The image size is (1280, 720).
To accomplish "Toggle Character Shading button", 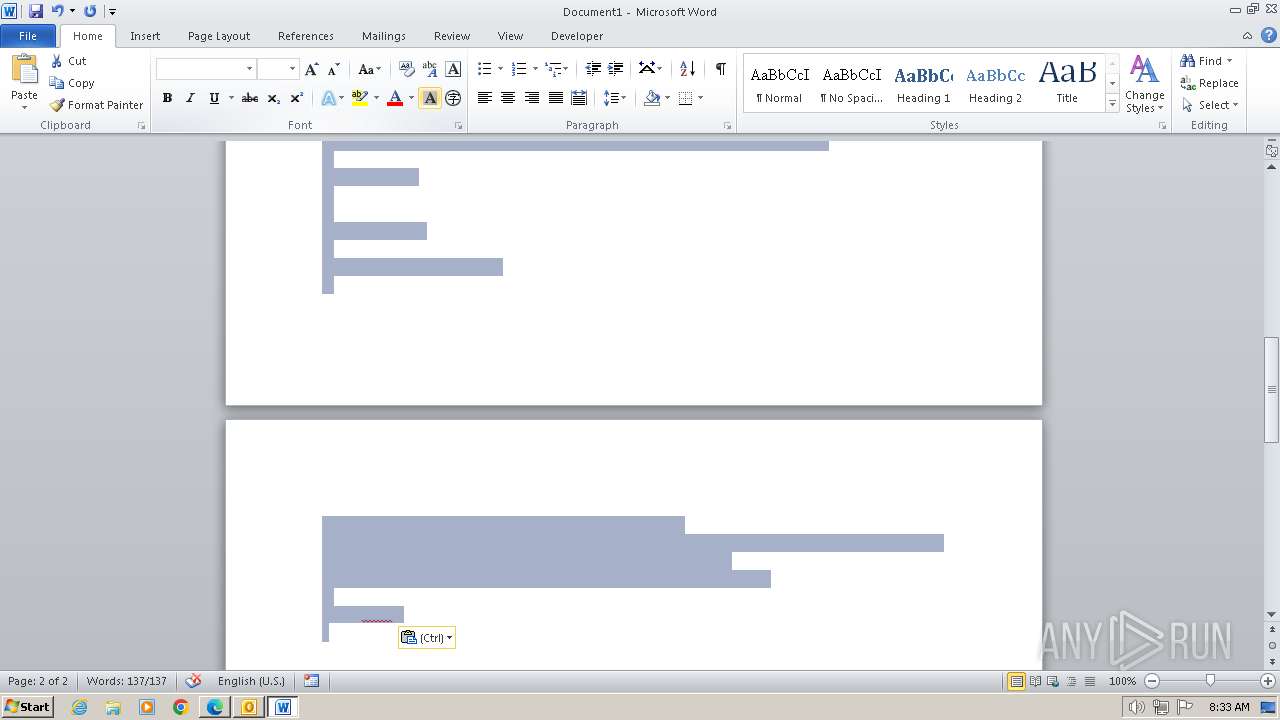I will click(x=430, y=98).
